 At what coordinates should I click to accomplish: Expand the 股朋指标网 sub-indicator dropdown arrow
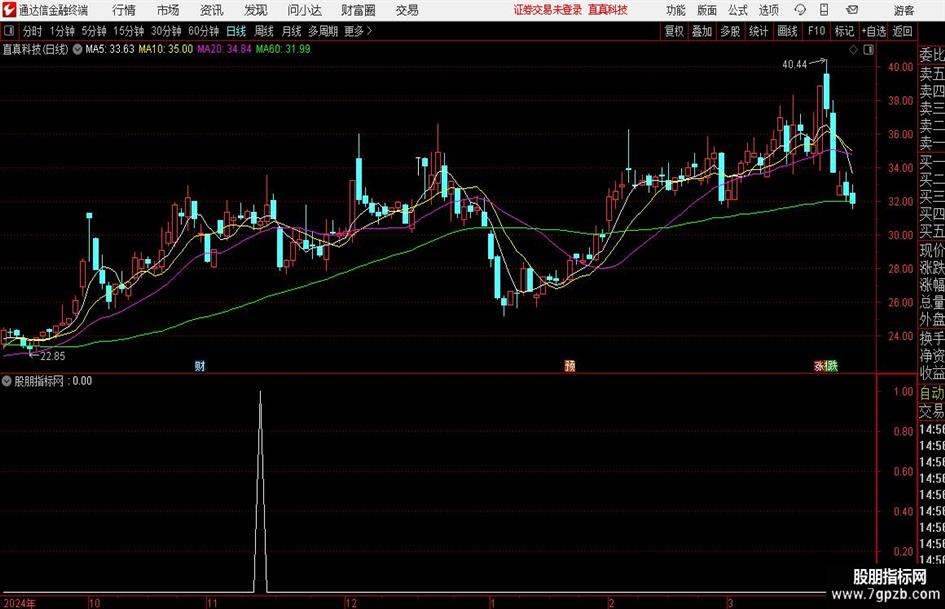7,381
